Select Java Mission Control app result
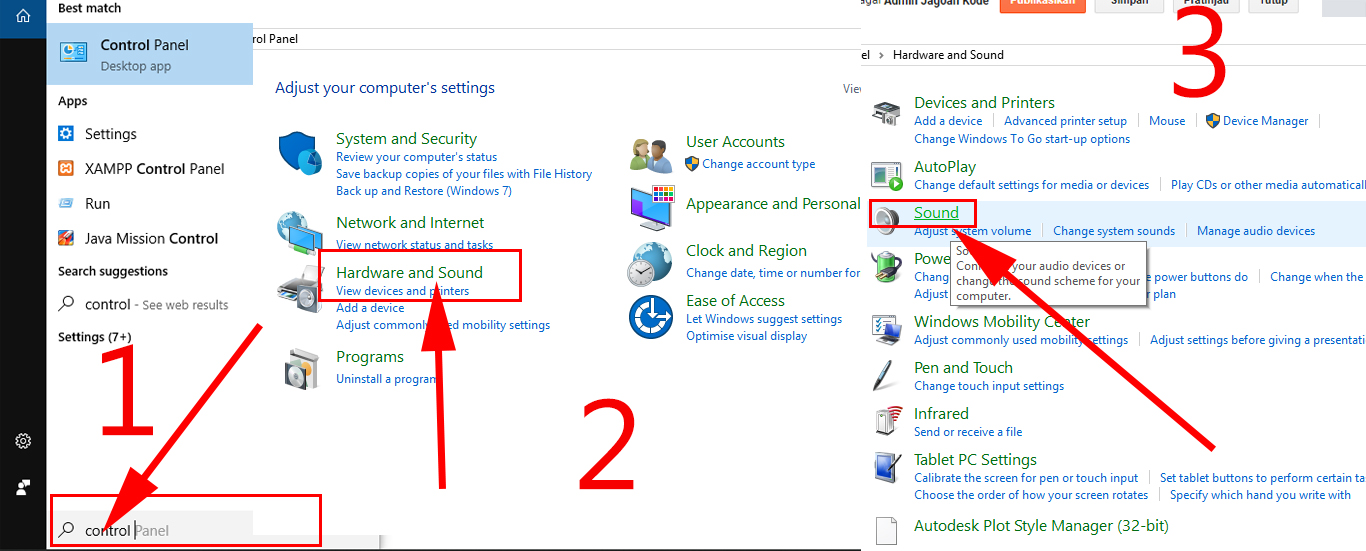The image size is (1366, 551). coord(149,238)
